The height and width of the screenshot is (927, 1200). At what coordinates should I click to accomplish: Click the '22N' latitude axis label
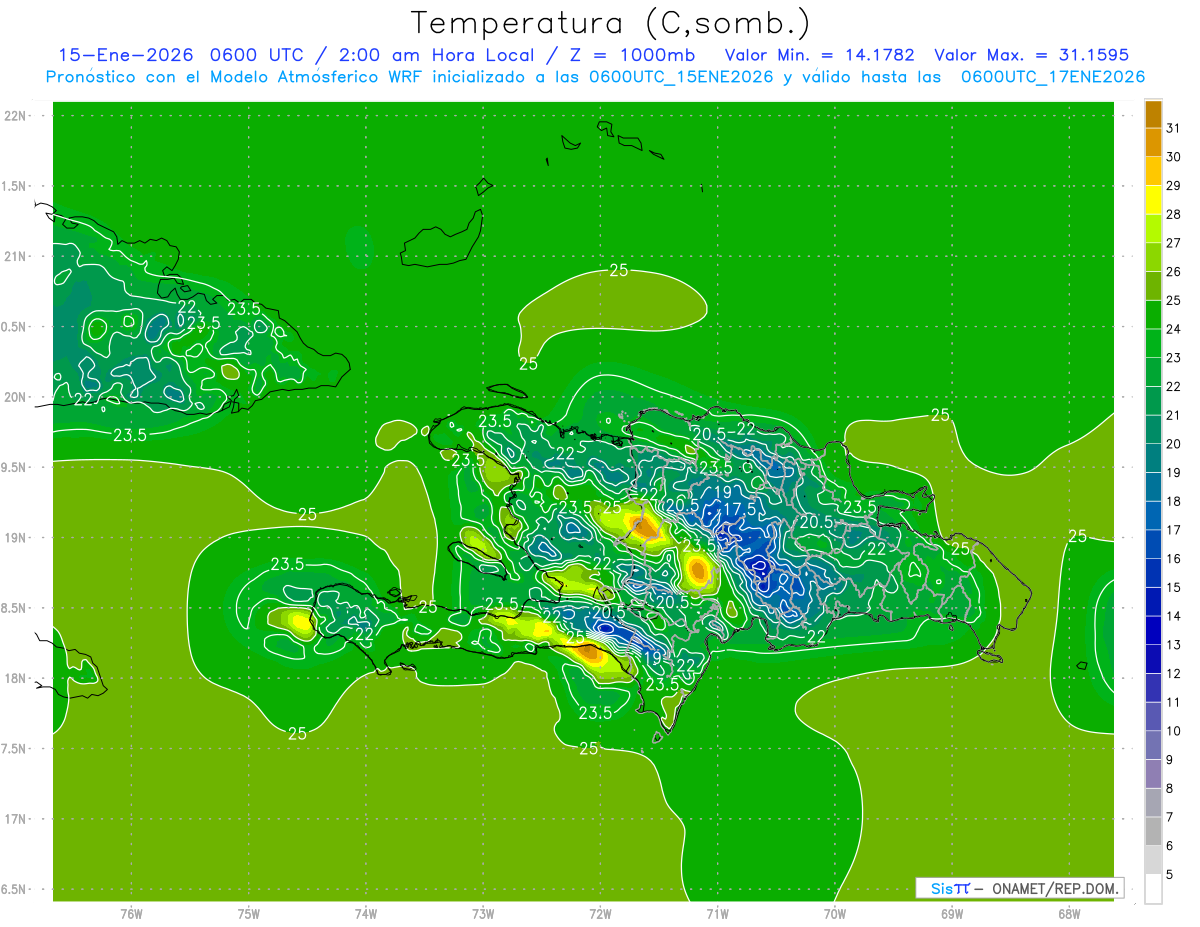coord(14,116)
